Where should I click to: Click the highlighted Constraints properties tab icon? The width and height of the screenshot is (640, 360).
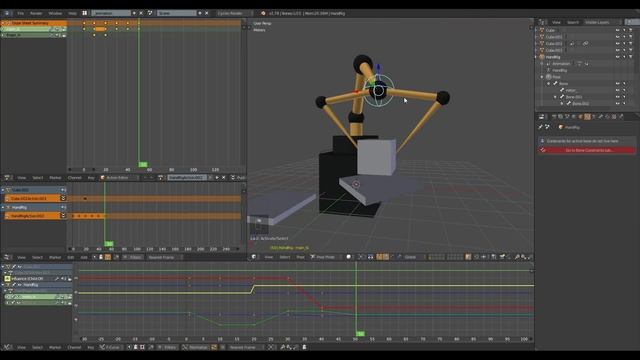click(x=587, y=117)
